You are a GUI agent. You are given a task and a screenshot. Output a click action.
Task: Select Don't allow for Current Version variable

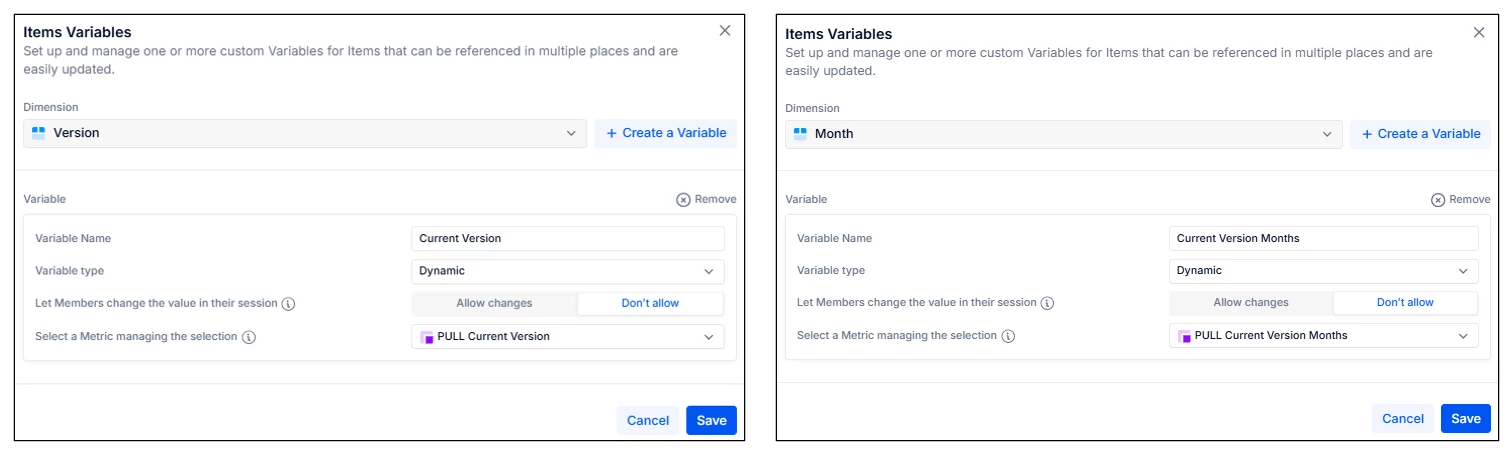tap(650, 303)
